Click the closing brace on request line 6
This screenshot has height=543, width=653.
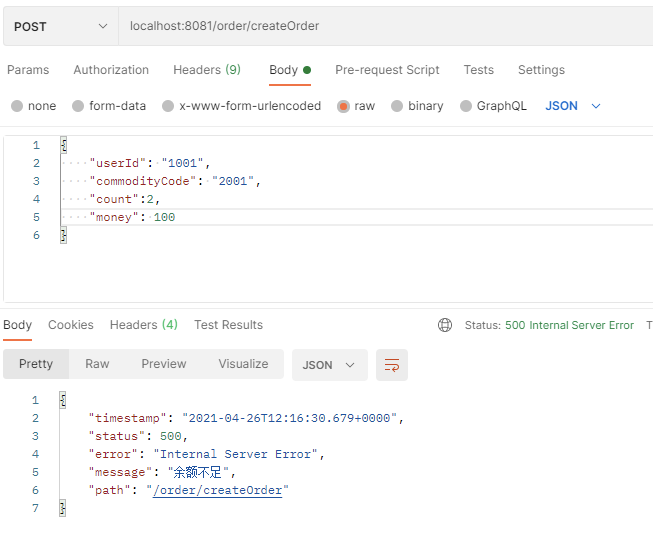[x=63, y=235]
